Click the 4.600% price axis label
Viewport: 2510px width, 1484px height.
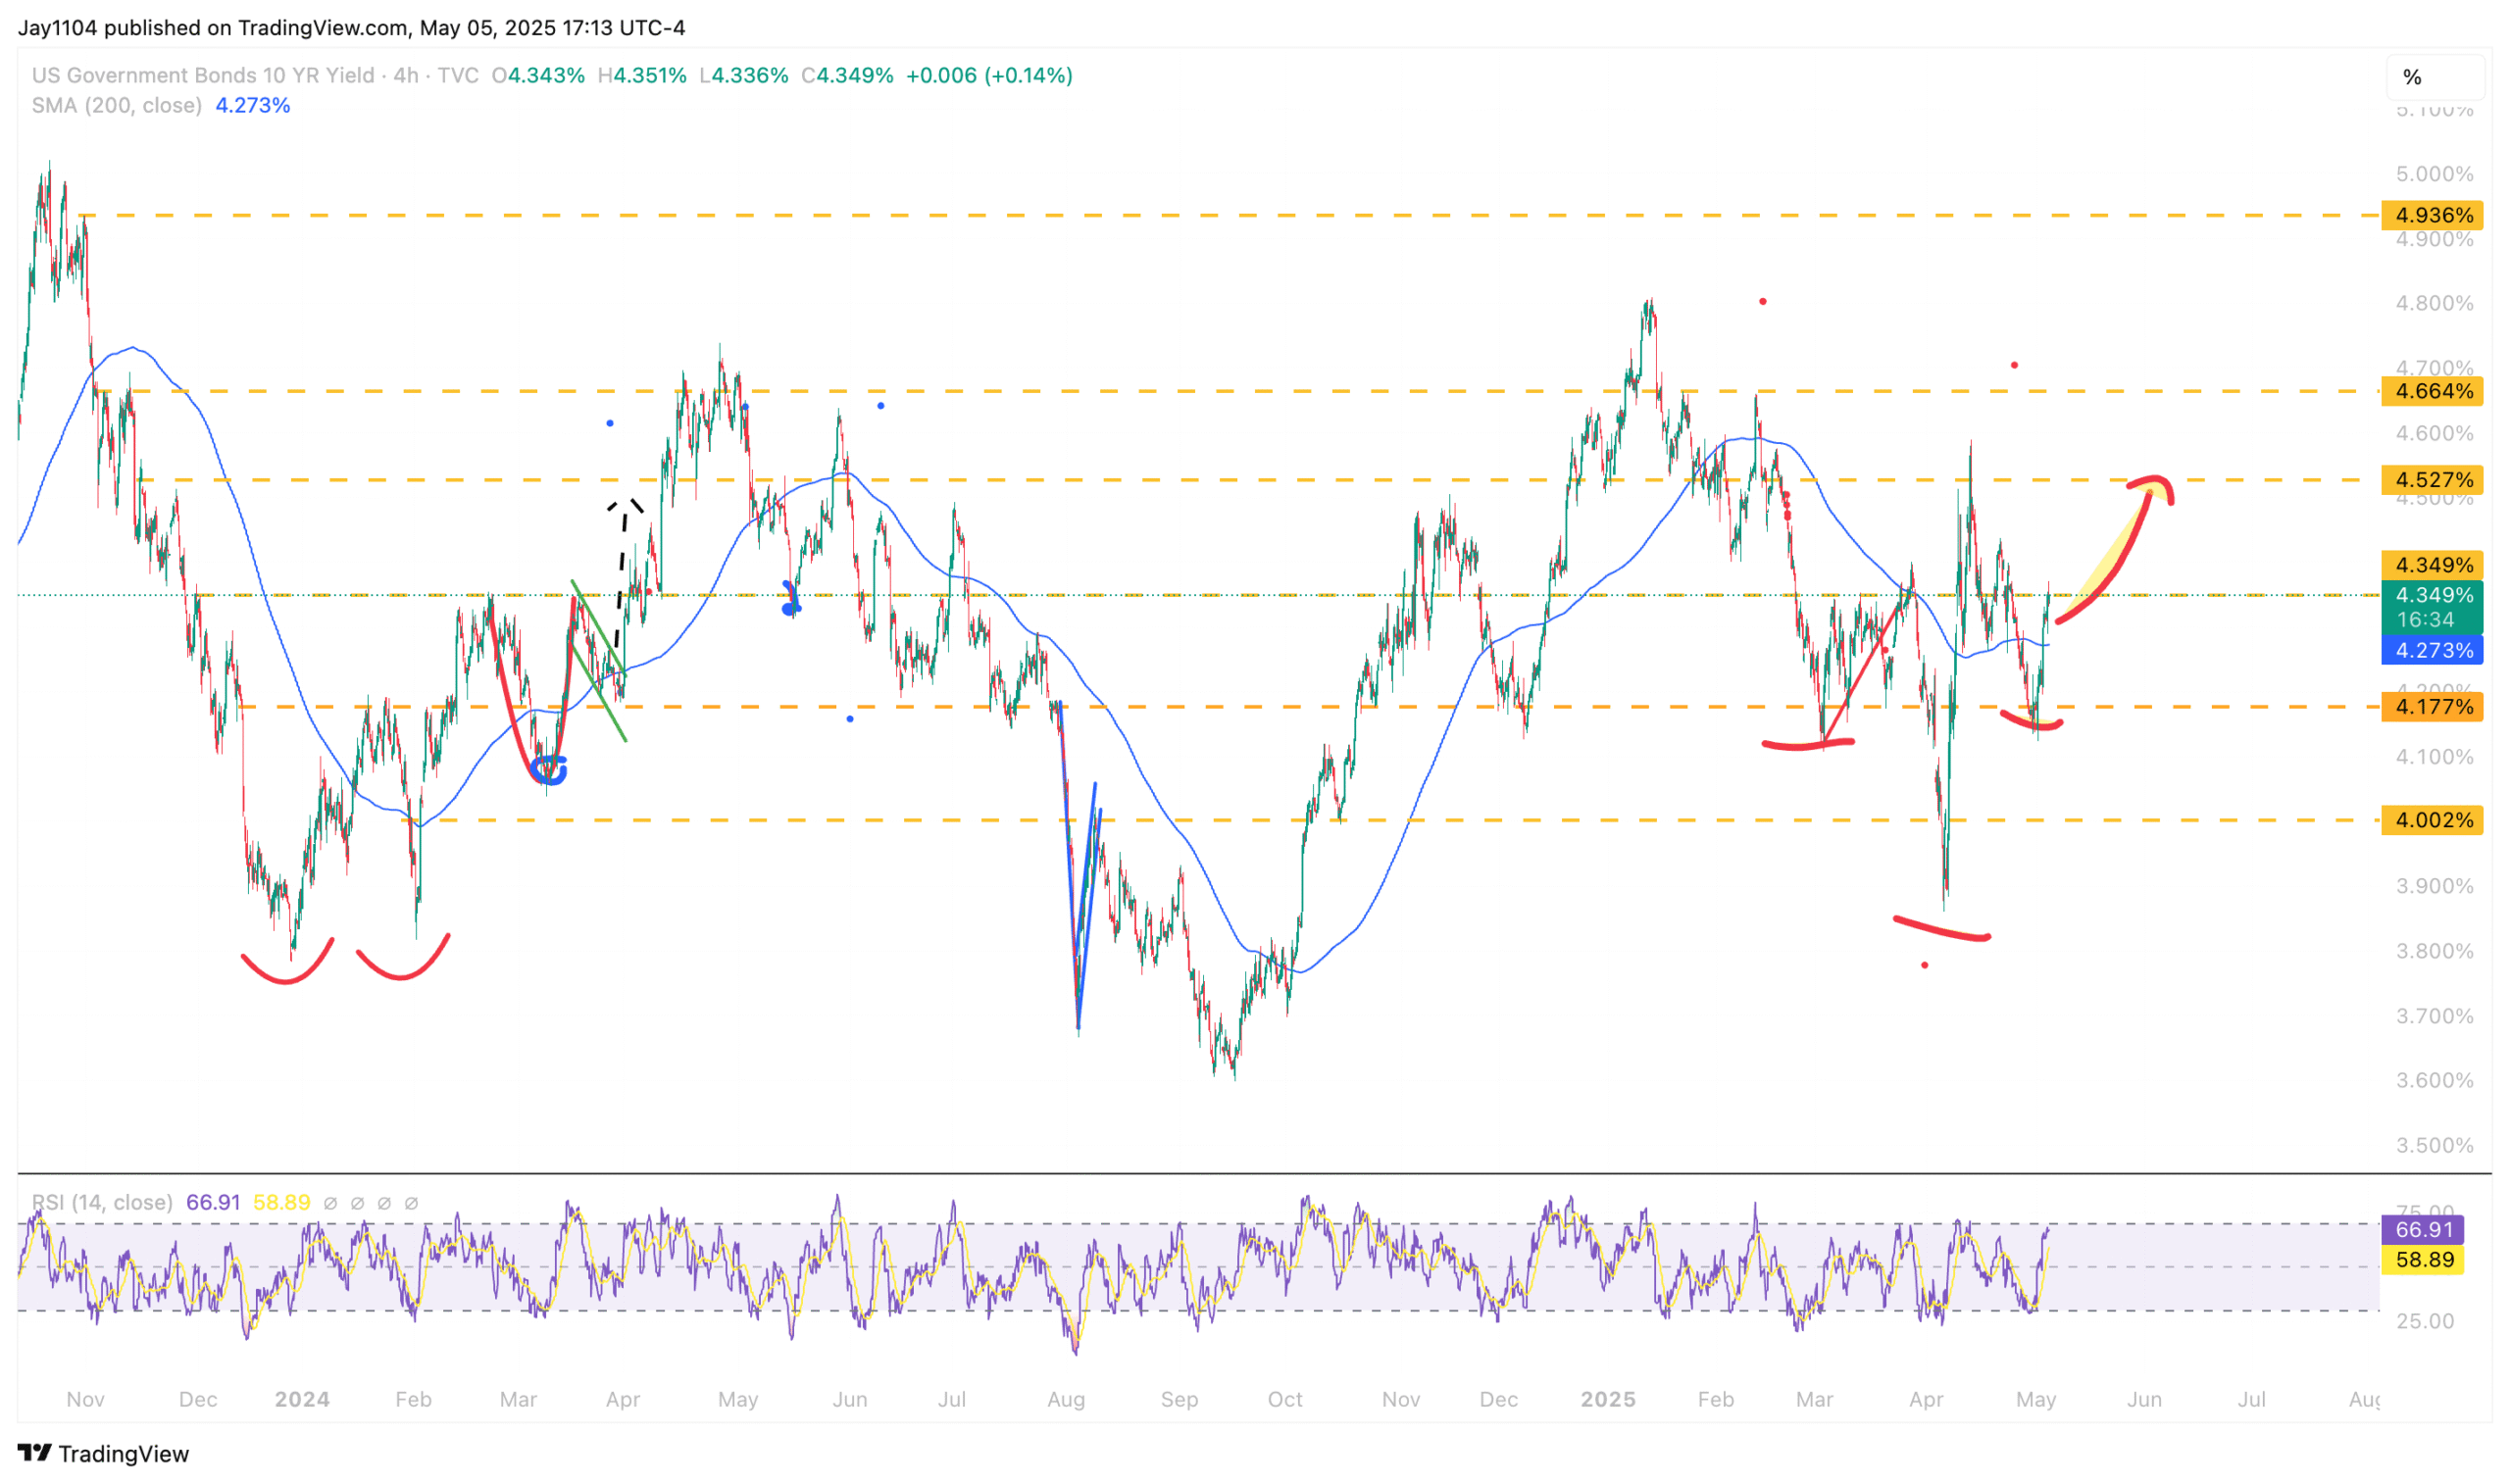click(2434, 433)
